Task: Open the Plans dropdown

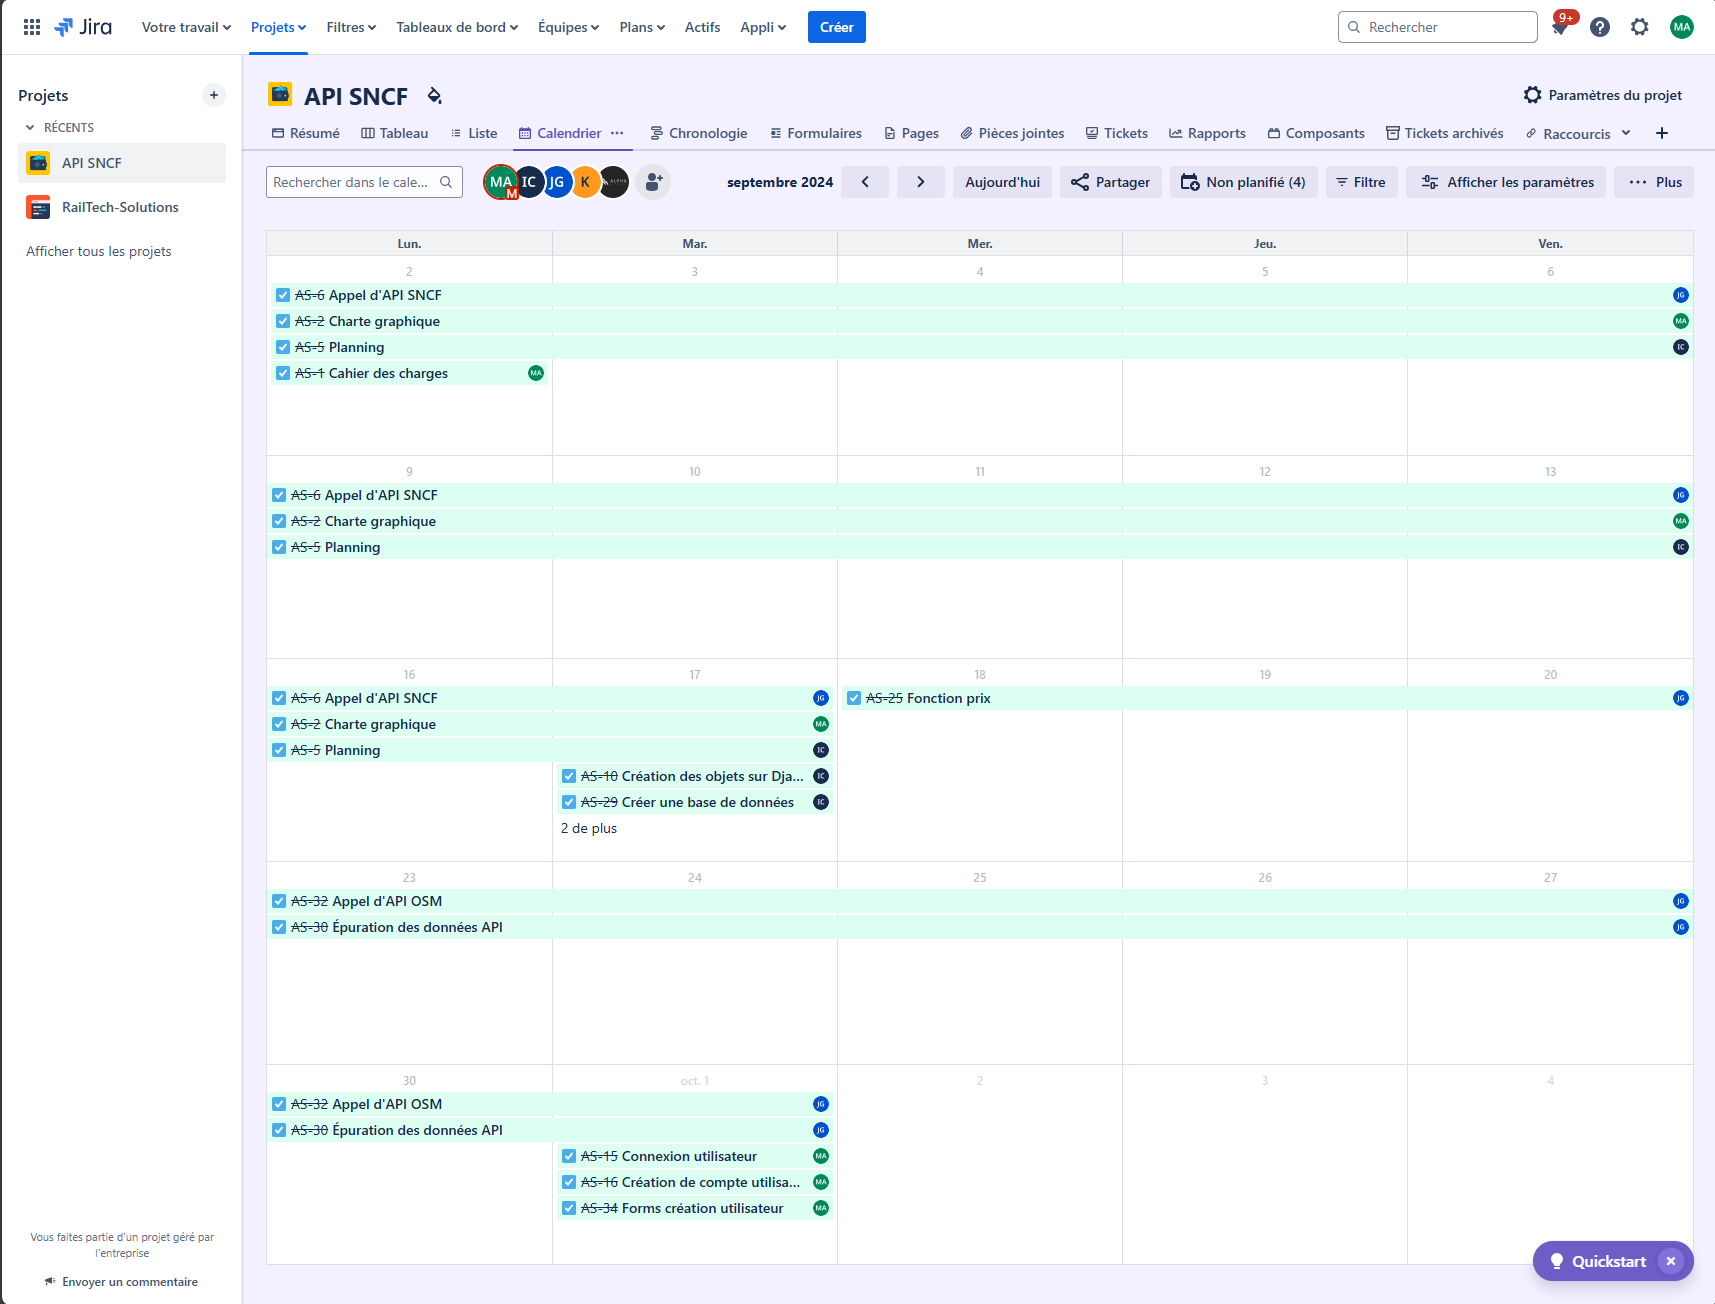Action: pos(642,27)
